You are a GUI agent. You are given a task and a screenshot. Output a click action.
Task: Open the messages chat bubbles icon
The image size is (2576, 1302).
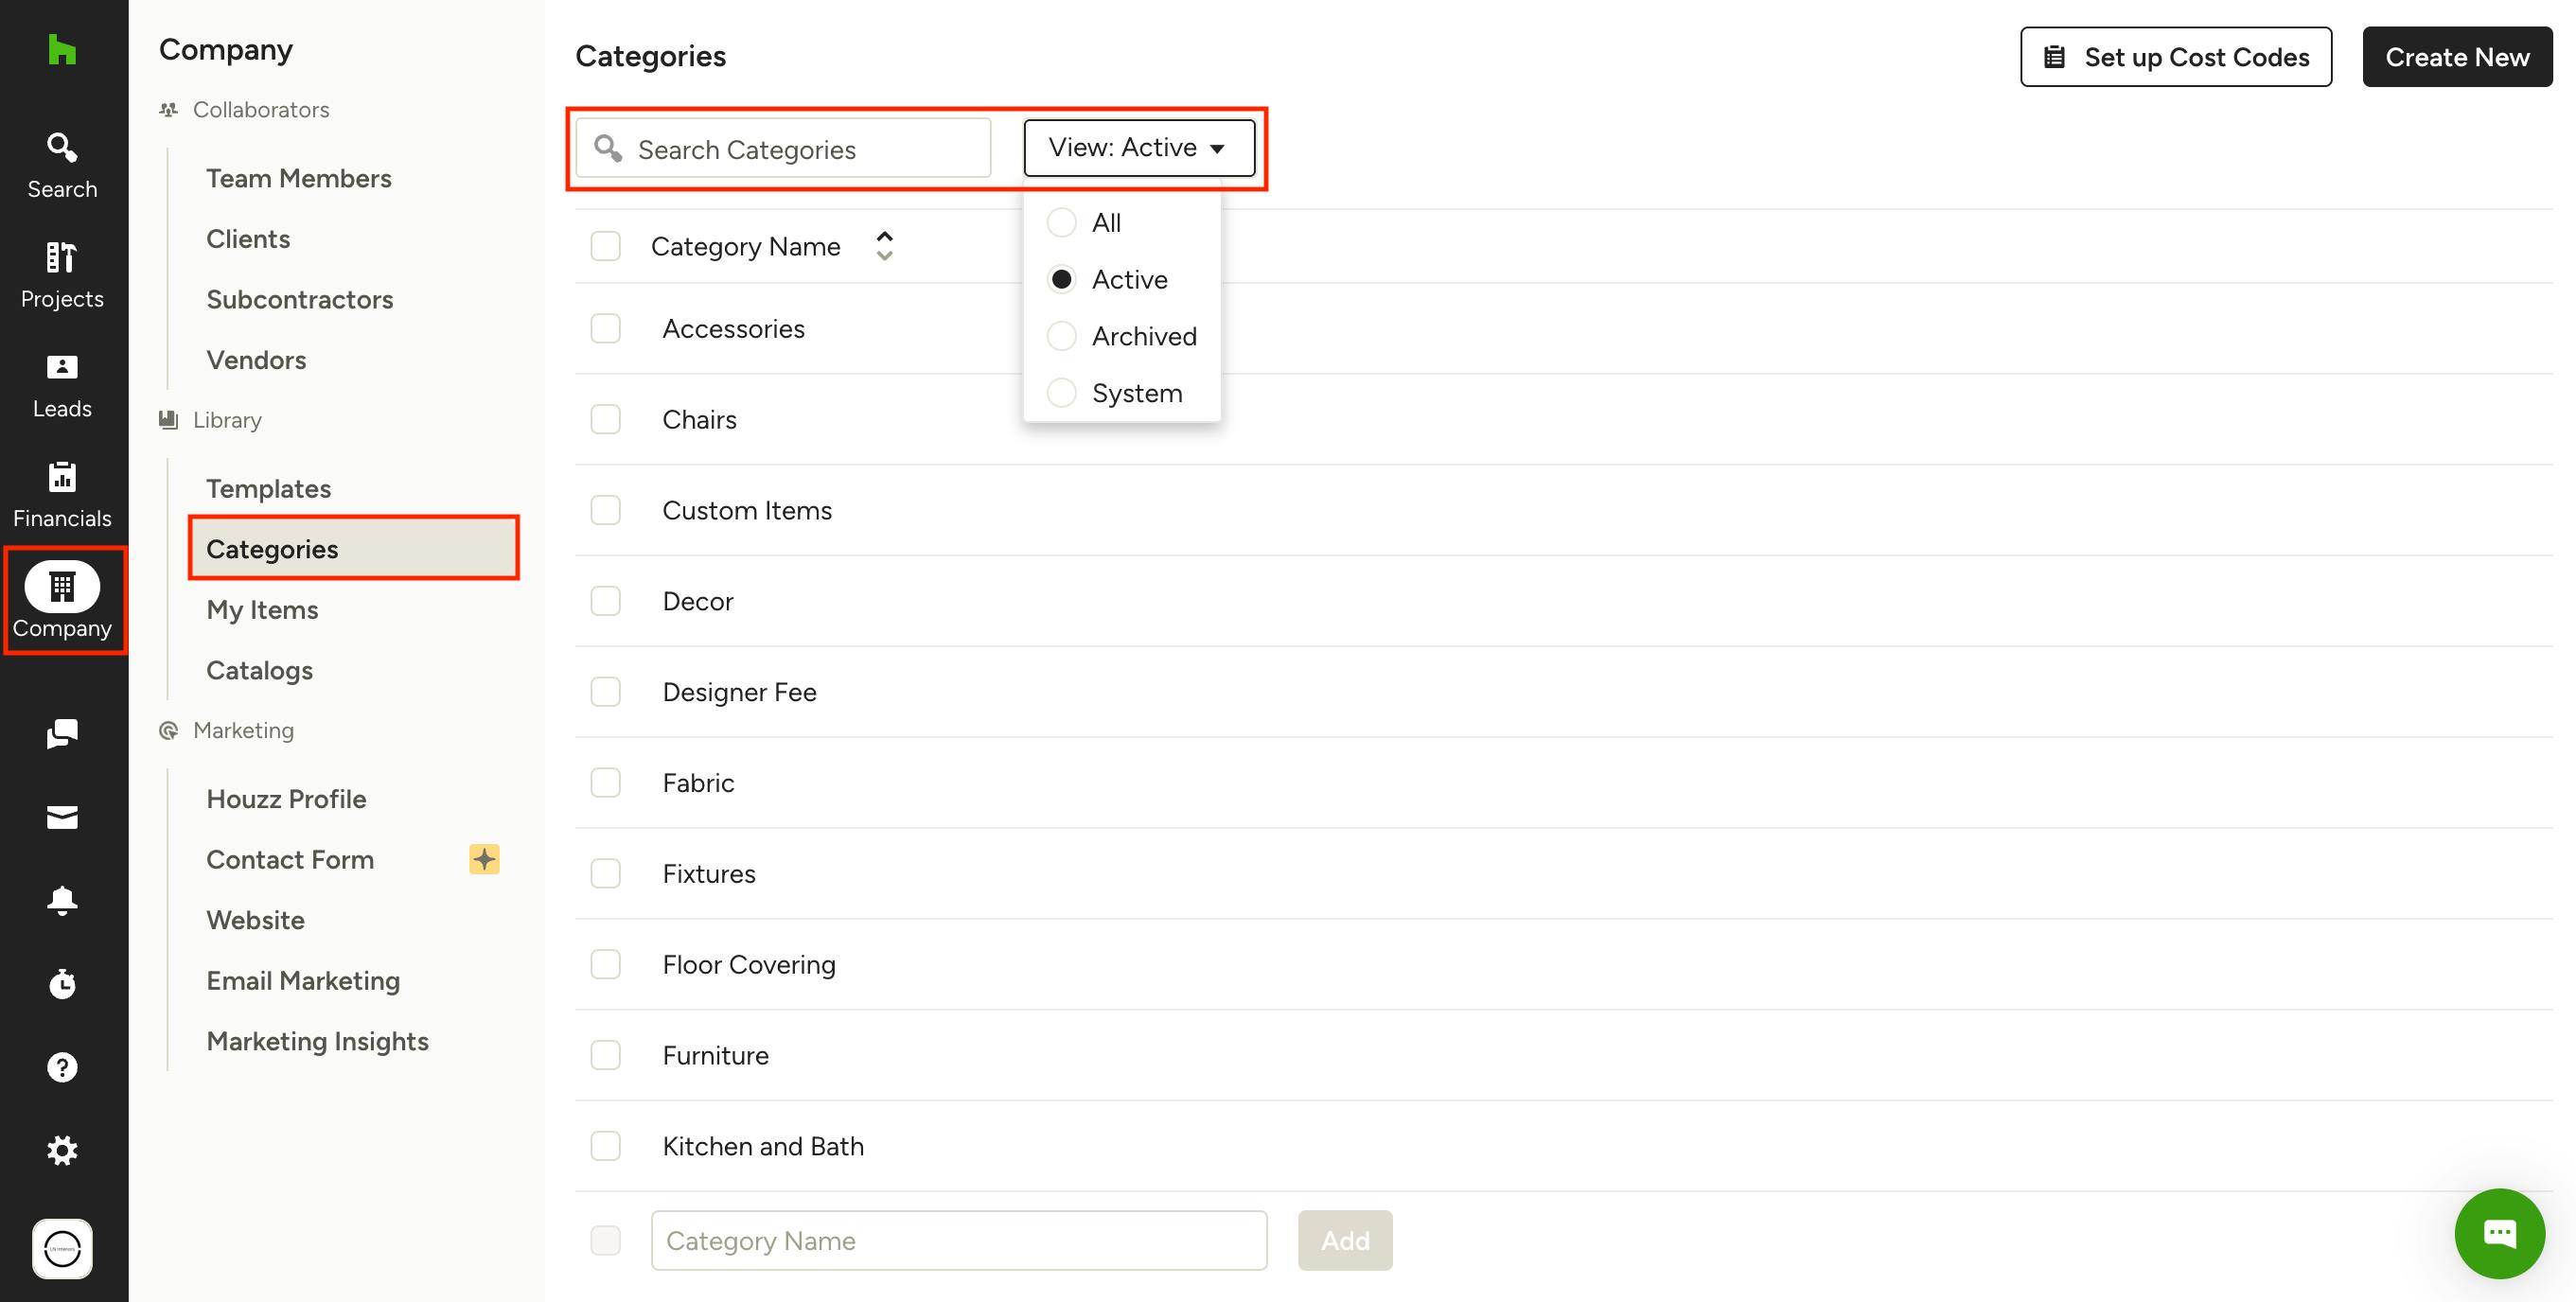(62, 733)
